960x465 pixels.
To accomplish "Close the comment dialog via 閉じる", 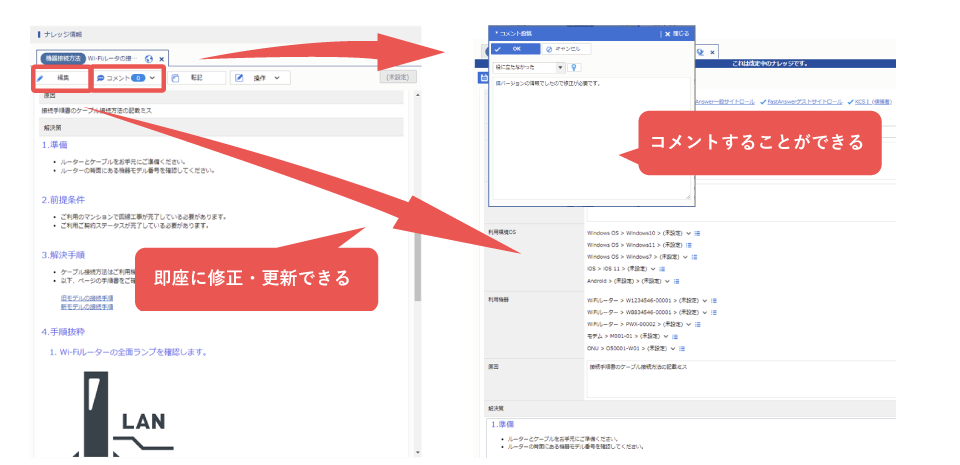I will click(678, 33).
